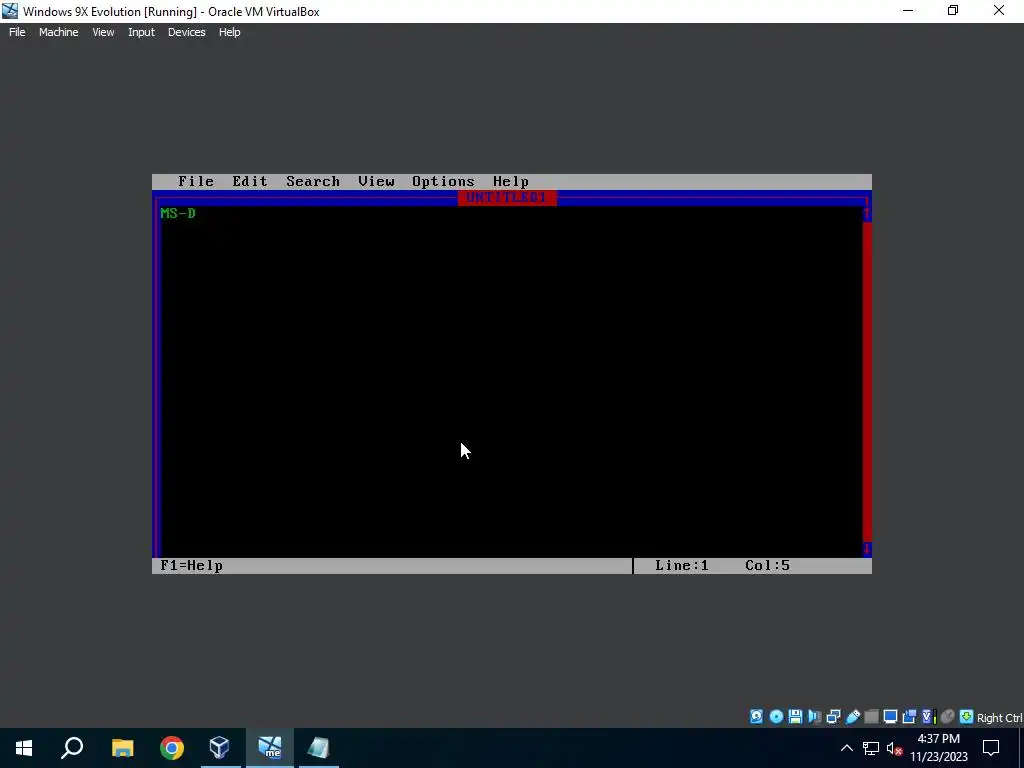The height and width of the screenshot is (768, 1024).
Task: Restore down the VirtualBox window
Action: point(953,11)
